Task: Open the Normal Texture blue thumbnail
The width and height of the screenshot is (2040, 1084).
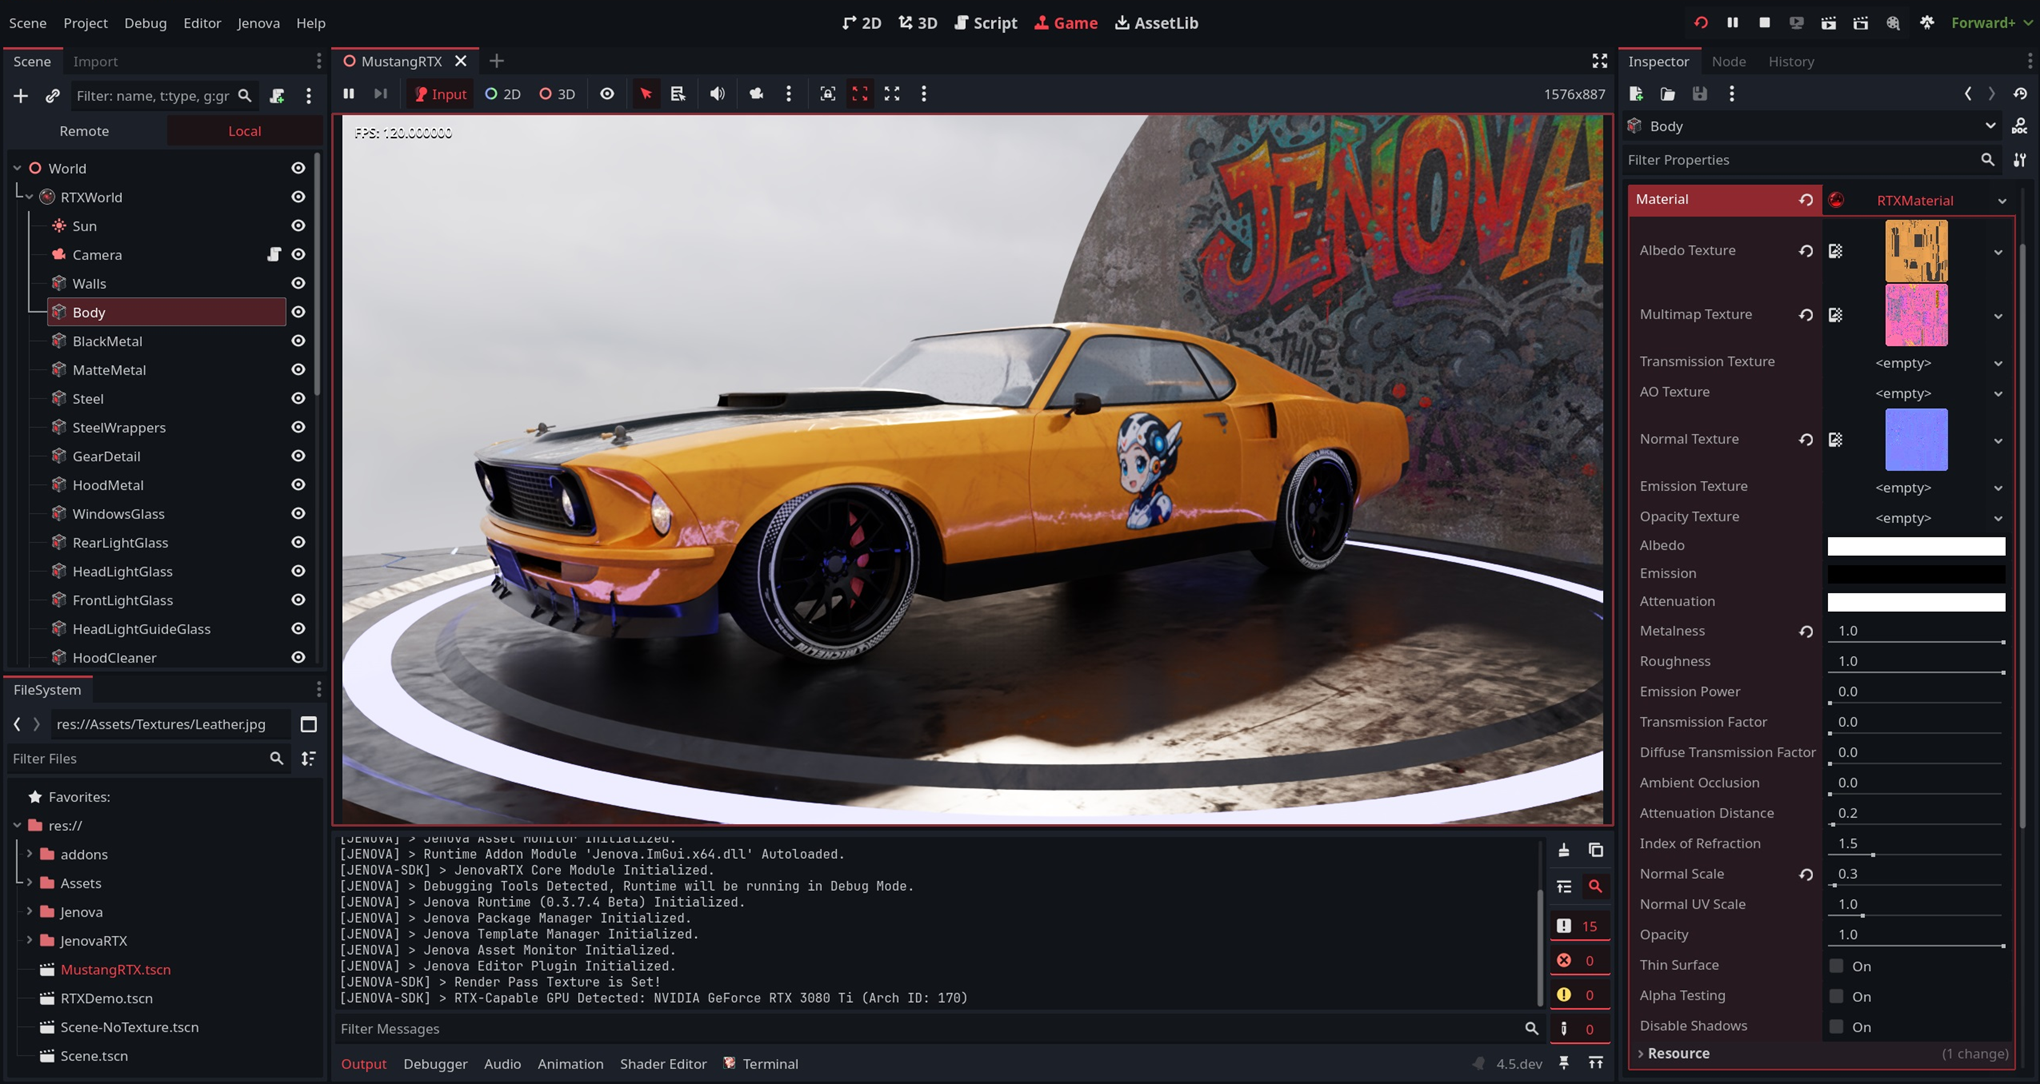Action: pyautogui.click(x=1916, y=440)
